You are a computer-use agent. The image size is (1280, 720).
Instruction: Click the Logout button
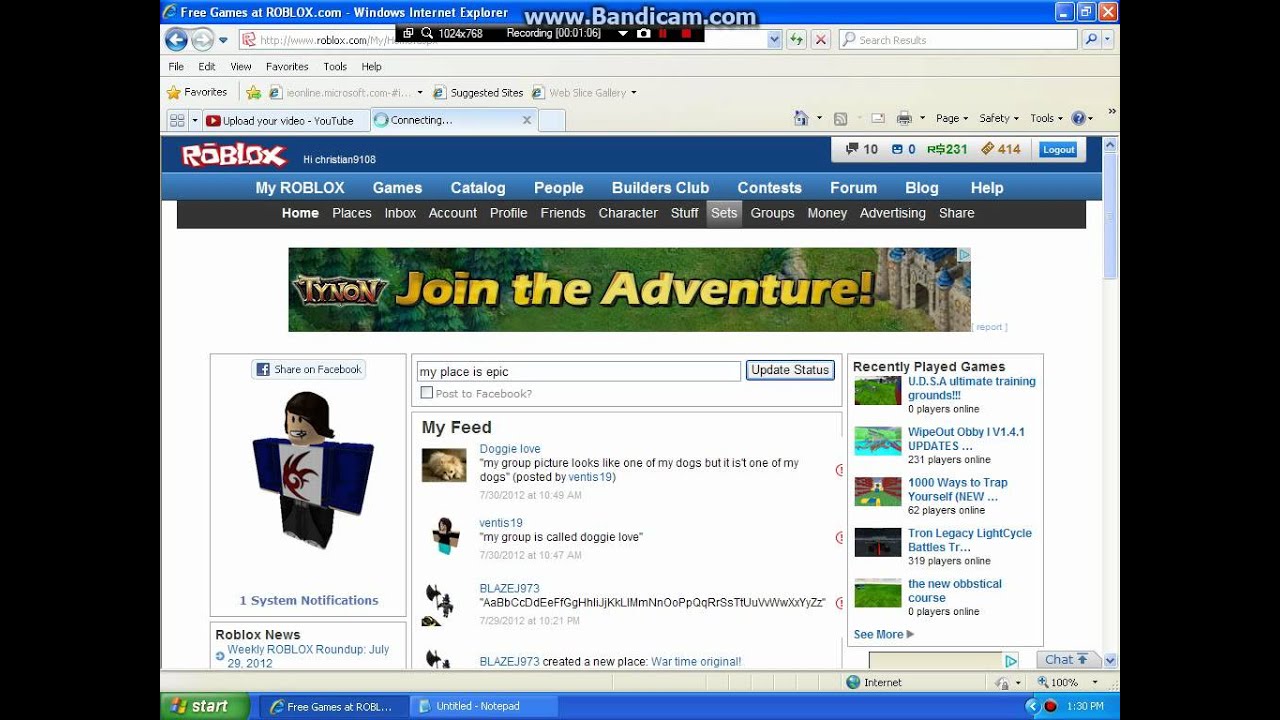pyautogui.click(x=1058, y=150)
